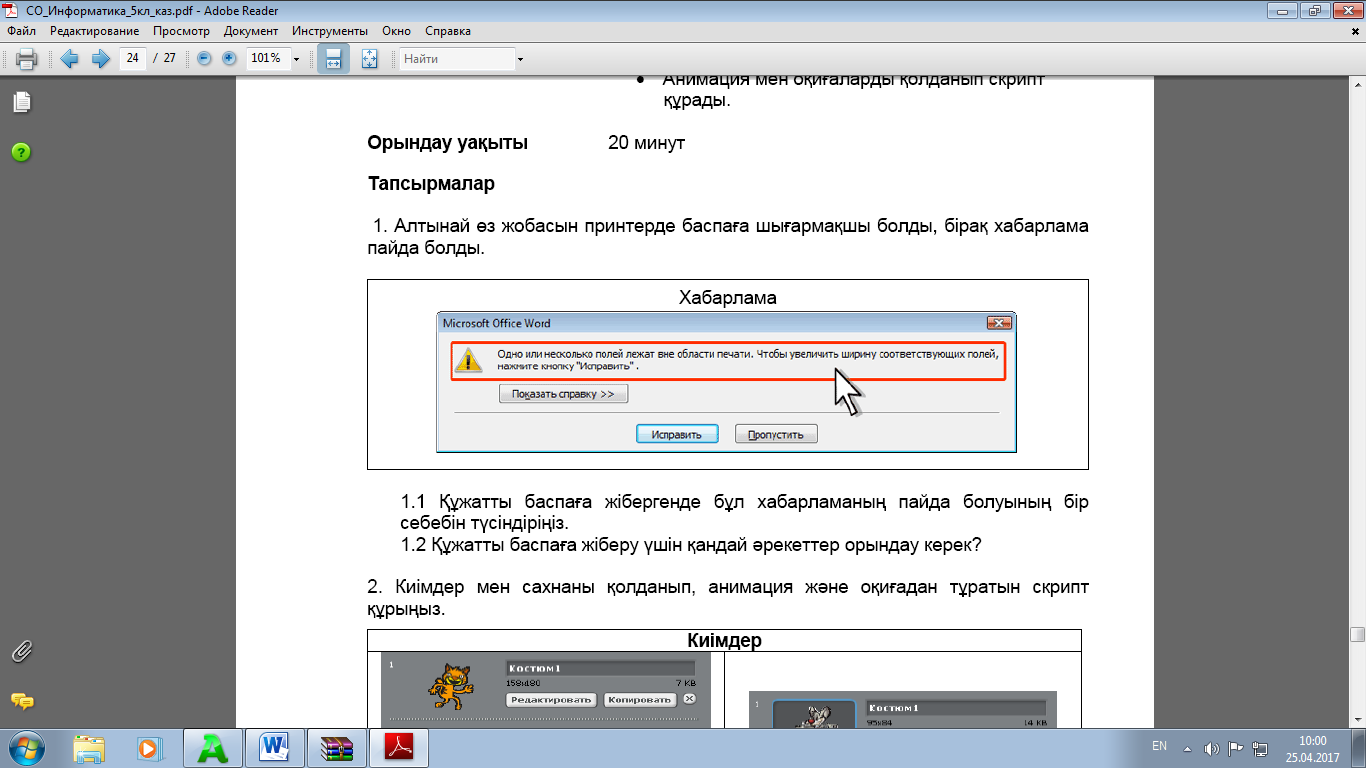Open the Find box options dropdown arrow
The width and height of the screenshot is (1366, 768).
[520, 59]
